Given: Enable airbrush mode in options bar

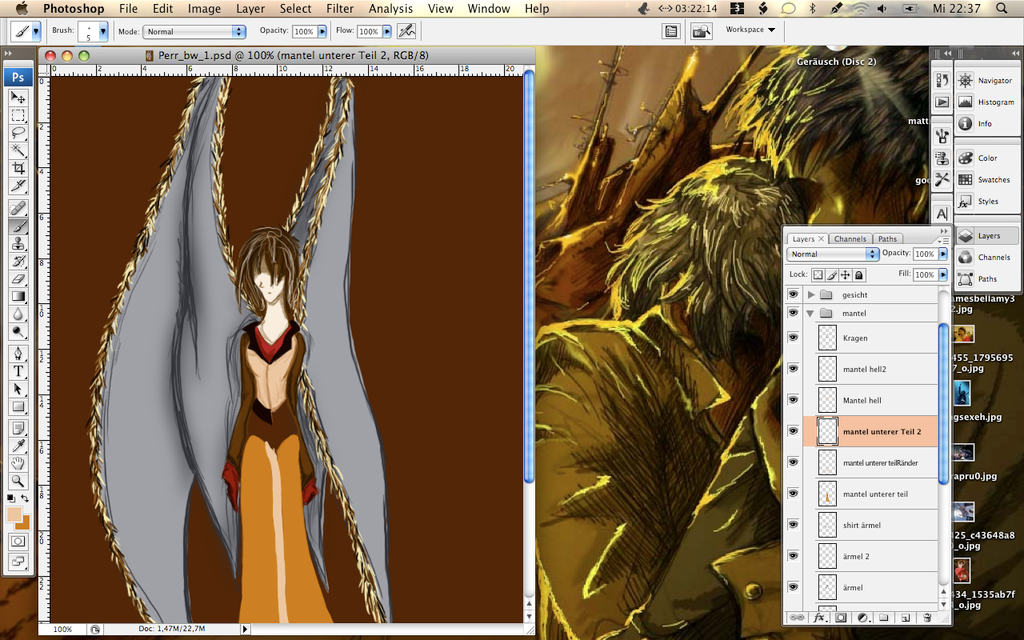Looking at the screenshot, I should 406,31.
